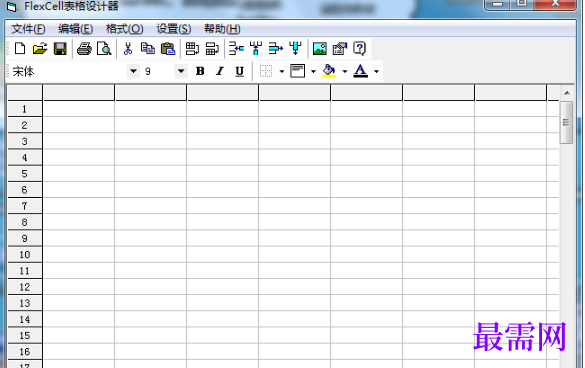Image resolution: width=585 pixels, height=368 pixels.
Task: Apply yellow fill color bucket
Action: point(329,71)
